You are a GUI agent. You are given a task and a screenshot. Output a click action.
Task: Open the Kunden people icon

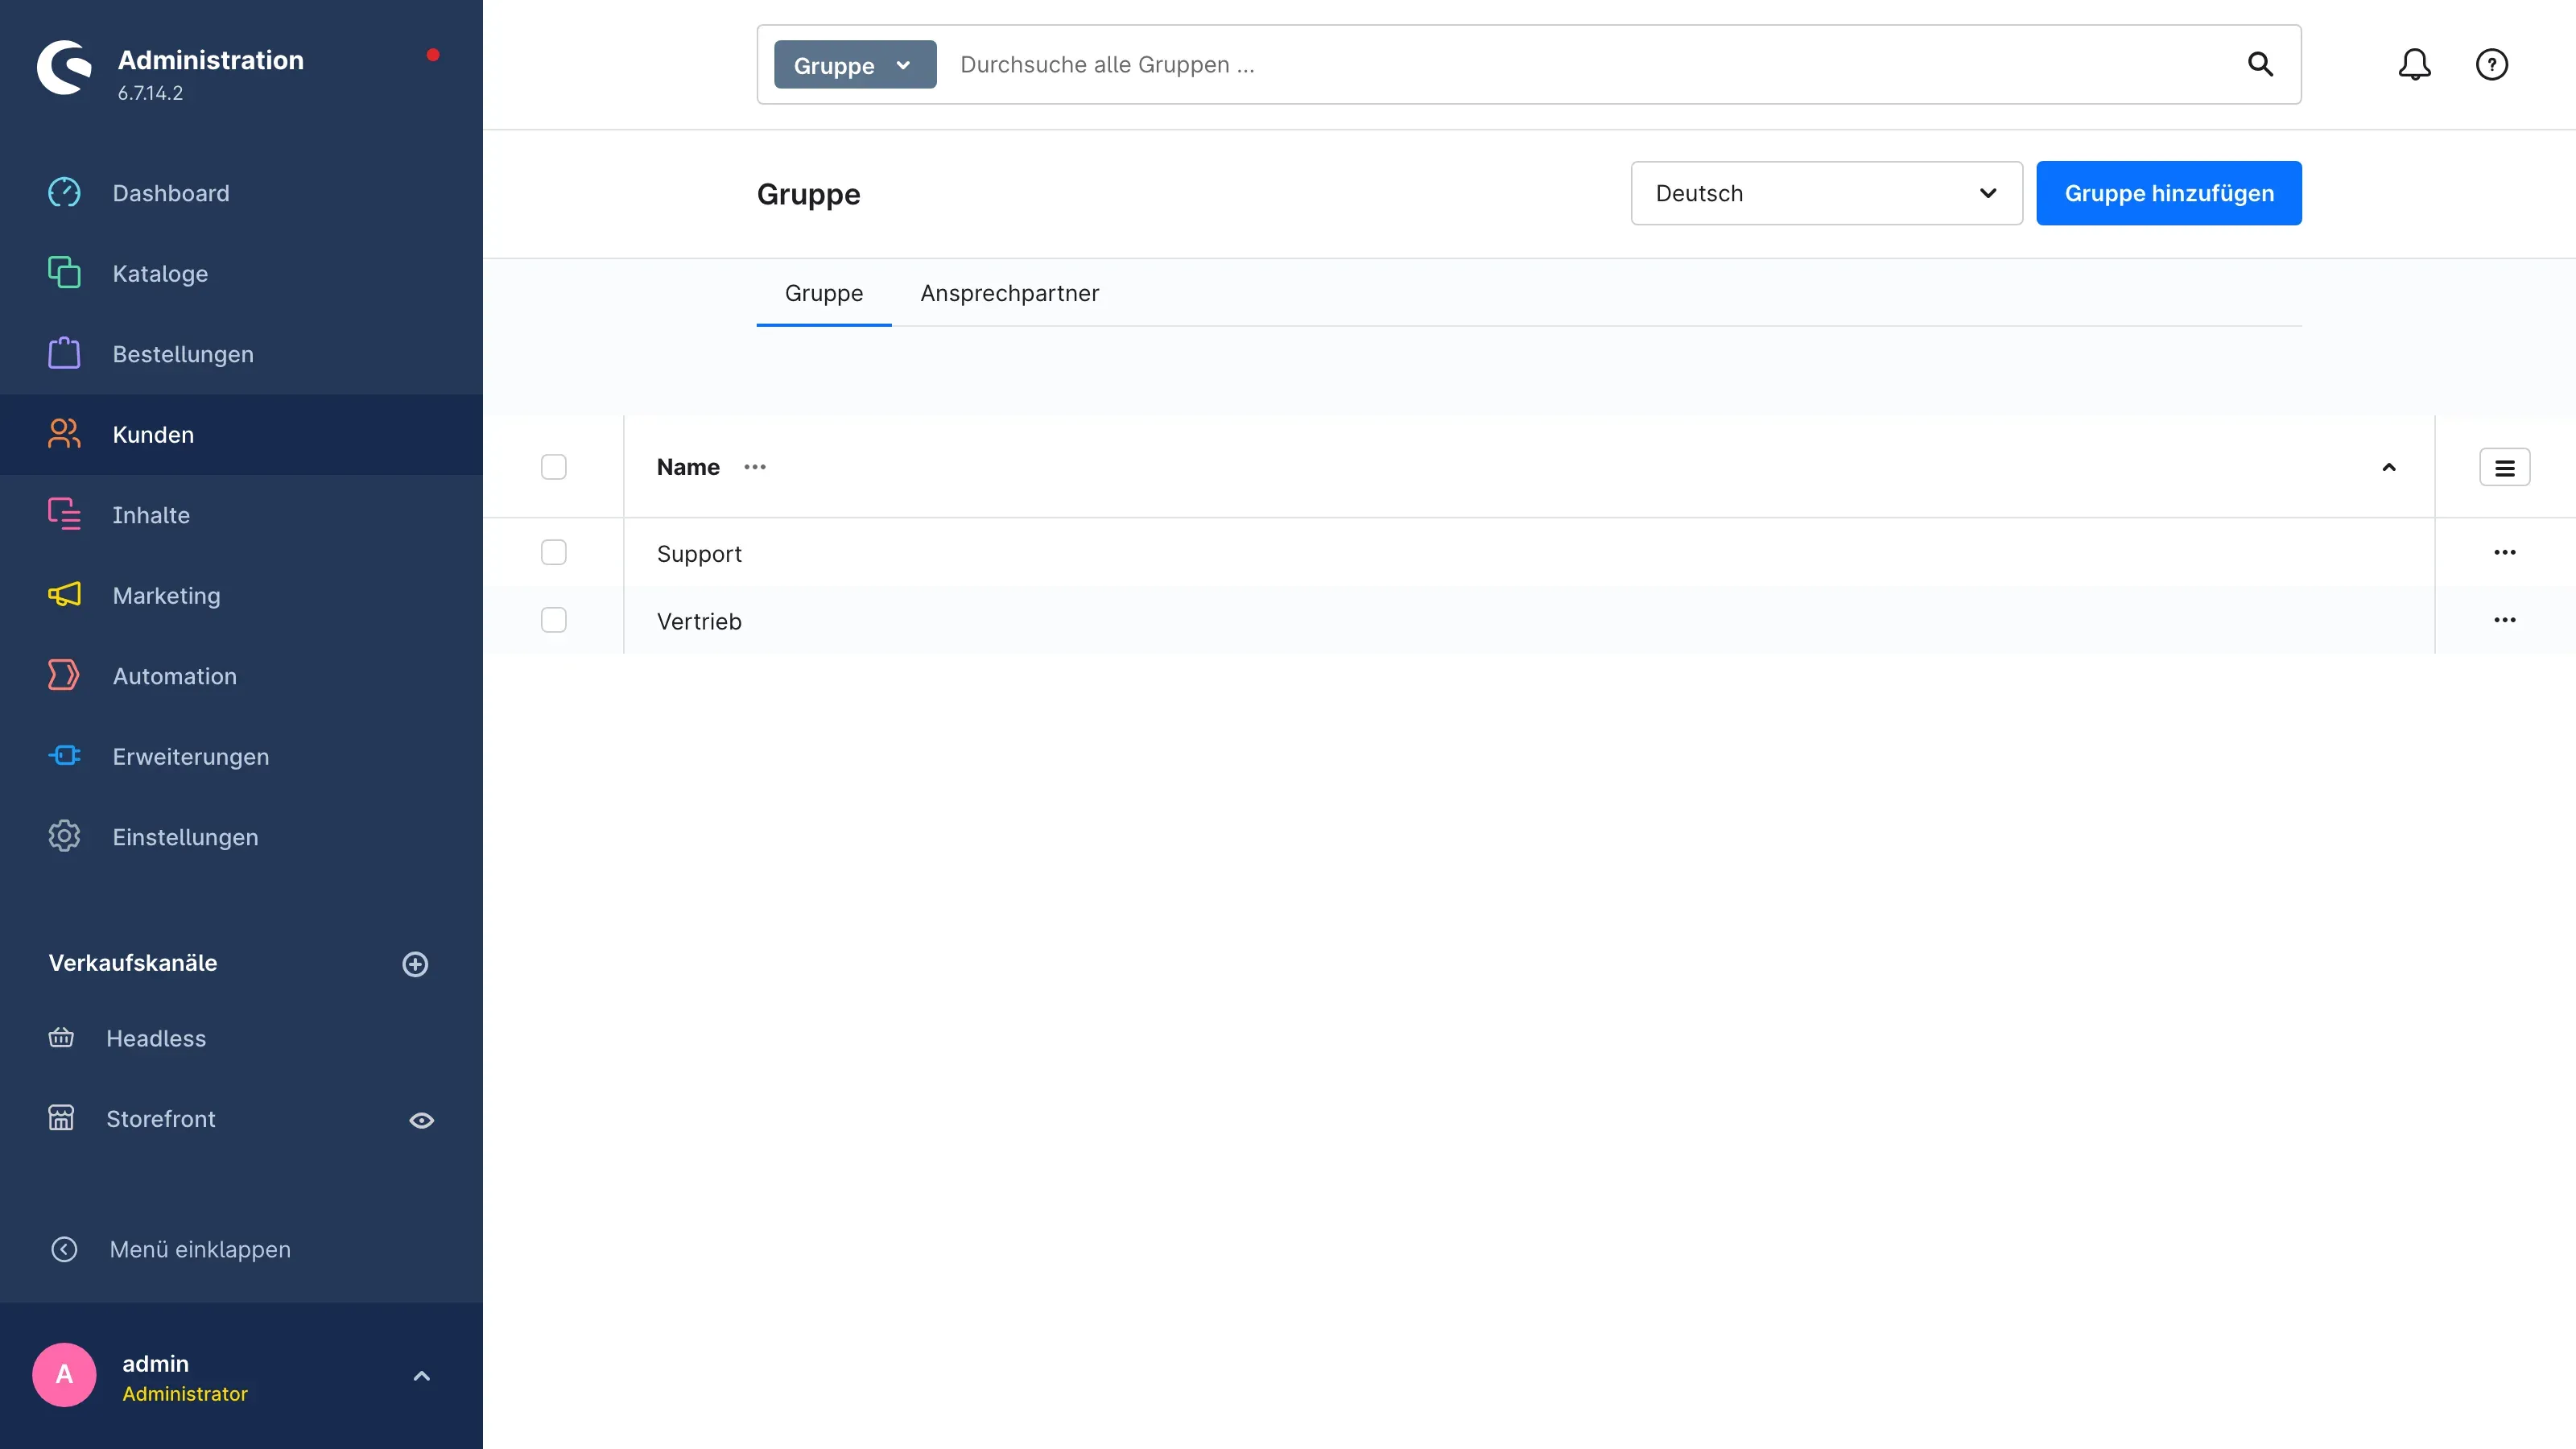click(x=64, y=434)
